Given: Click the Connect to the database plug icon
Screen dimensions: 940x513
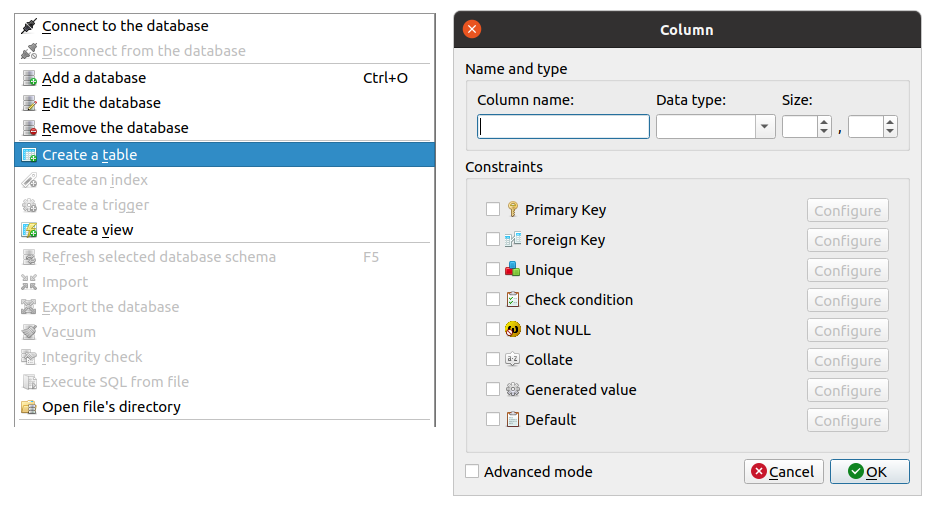Looking at the screenshot, I should (29, 26).
